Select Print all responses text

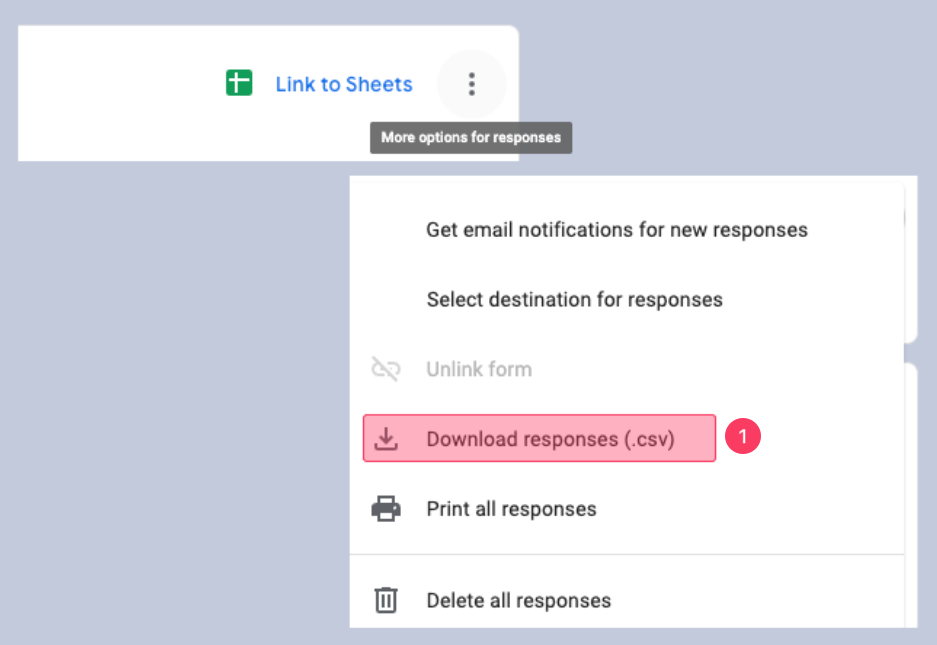click(511, 509)
